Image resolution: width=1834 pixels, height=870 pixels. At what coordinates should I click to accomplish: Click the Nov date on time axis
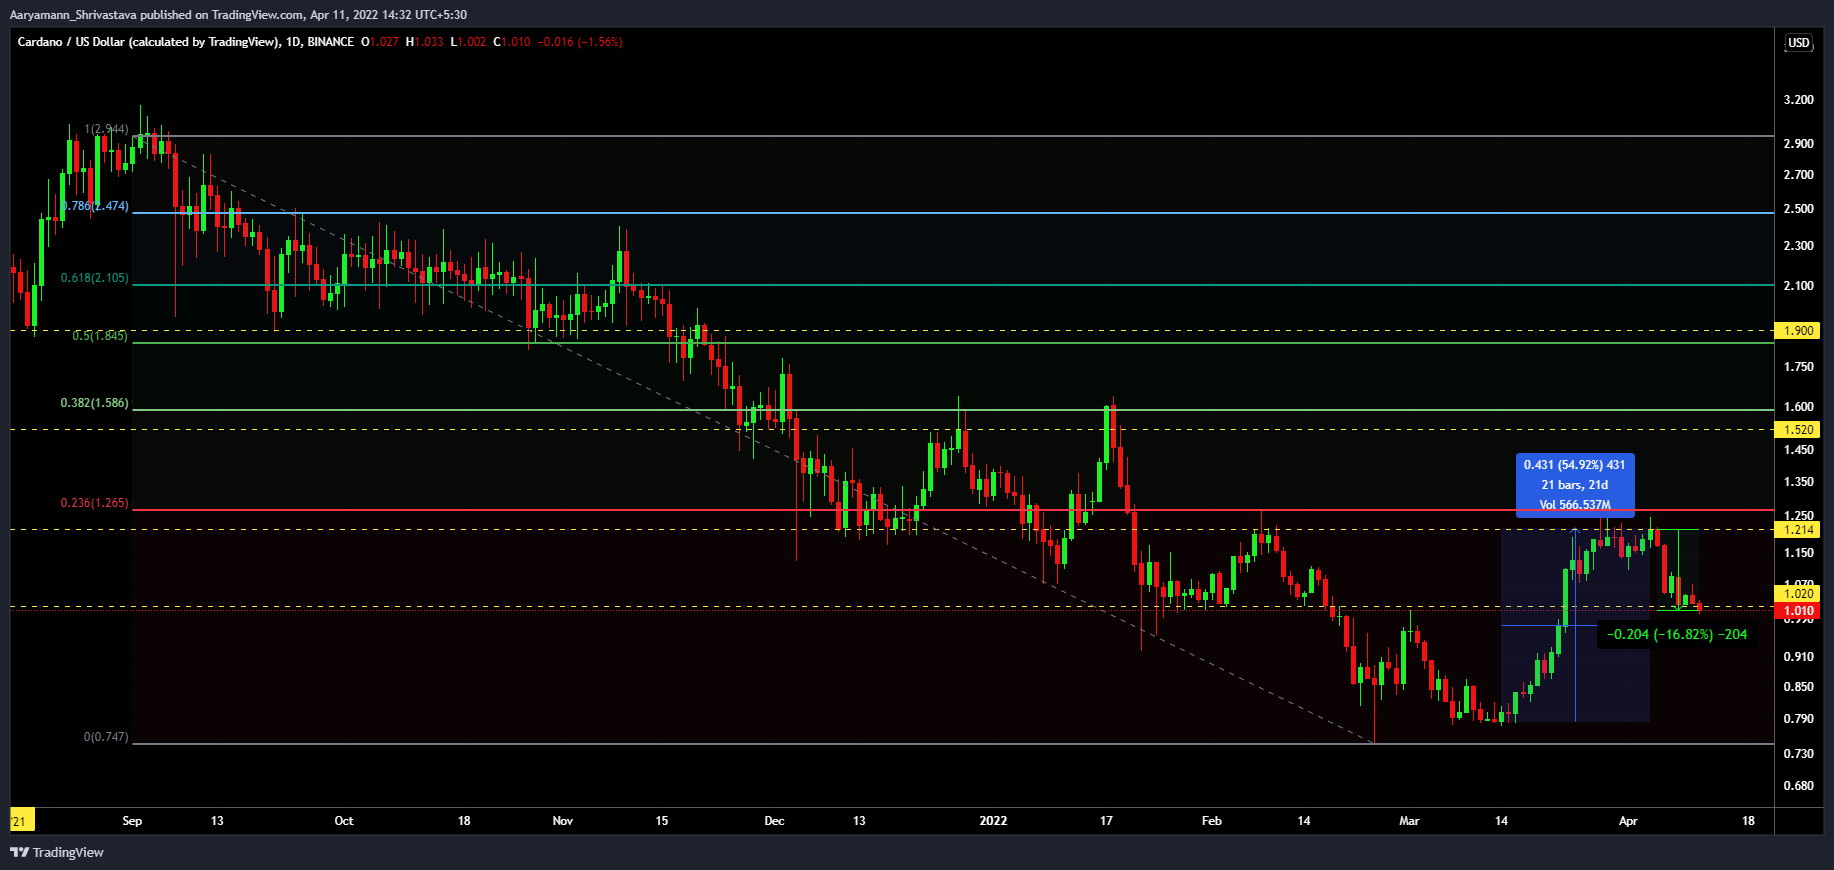(x=563, y=821)
